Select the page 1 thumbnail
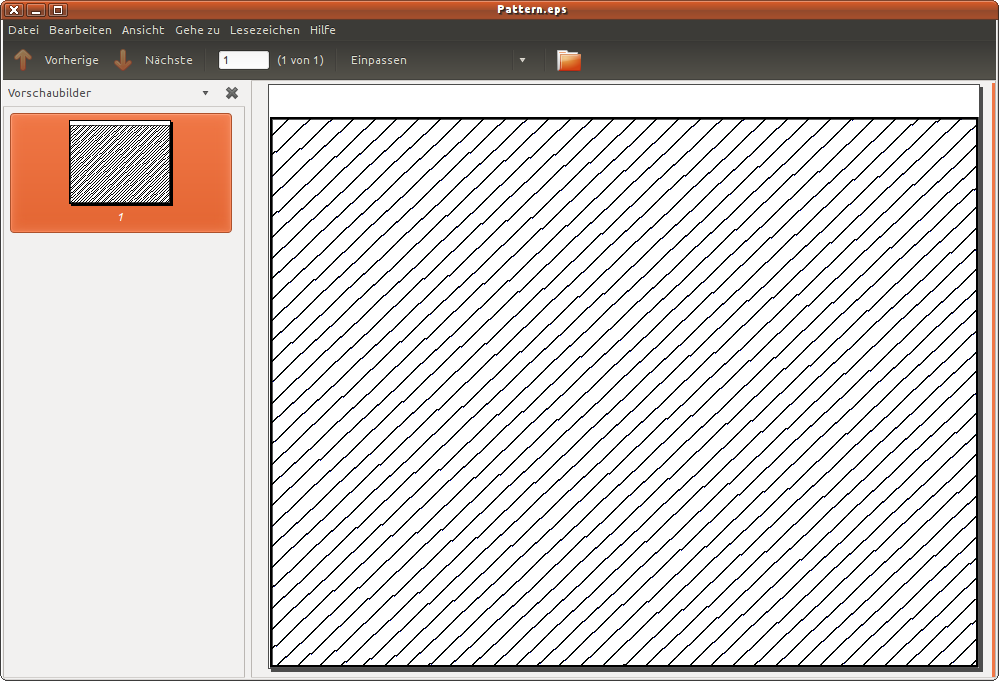Image resolution: width=999 pixels, height=681 pixels. pos(121,163)
